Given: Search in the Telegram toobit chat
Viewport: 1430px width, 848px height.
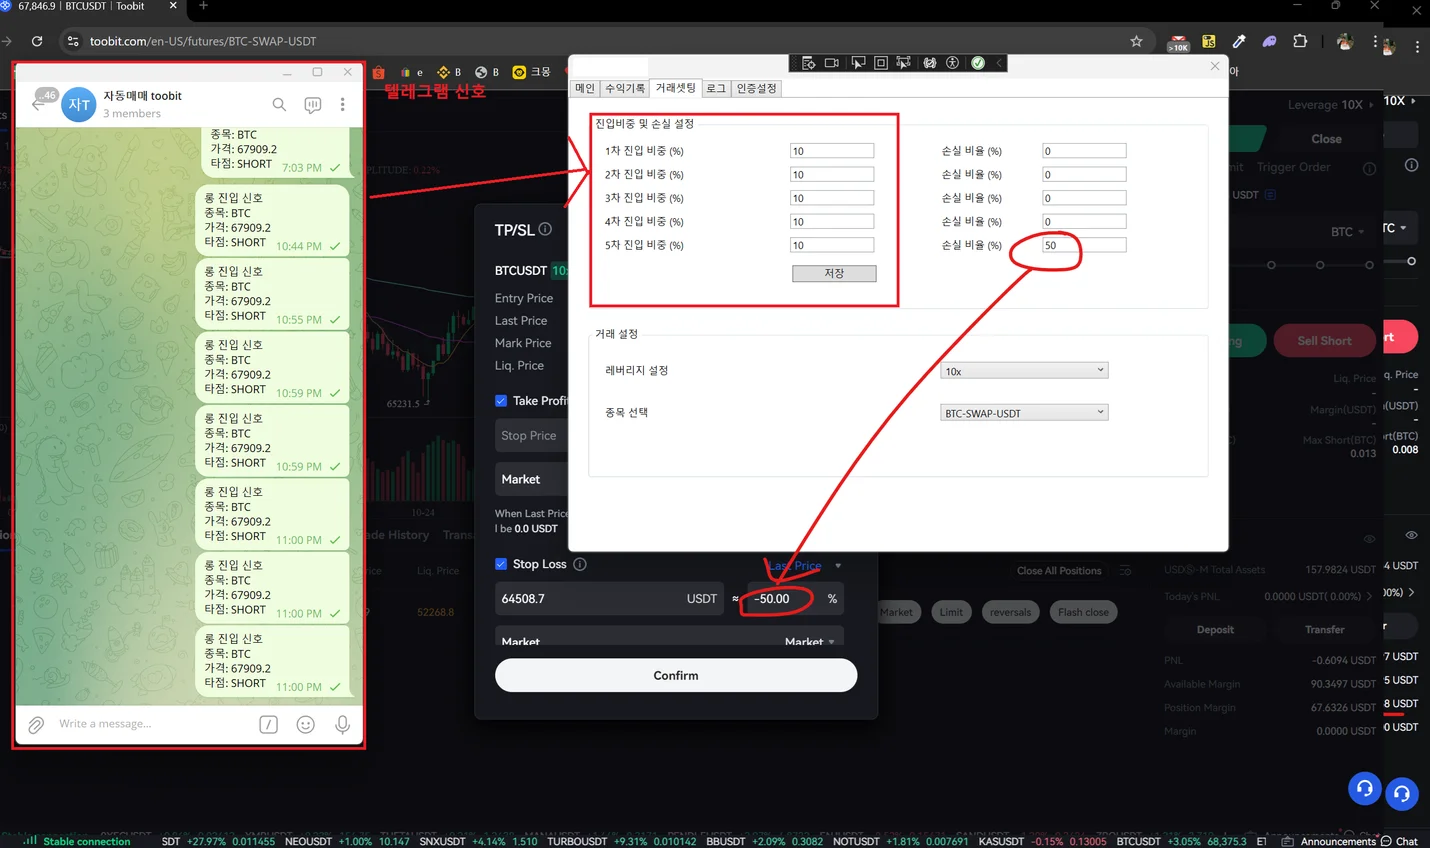Looking at the screenshot, I should 279,104.
